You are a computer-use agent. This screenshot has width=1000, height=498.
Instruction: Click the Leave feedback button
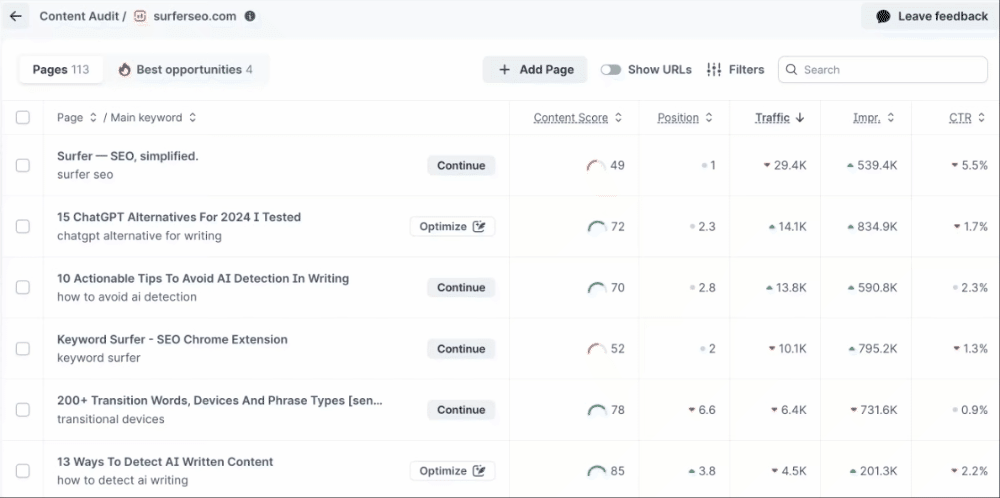pyautogui.click(x=930, y=17)
